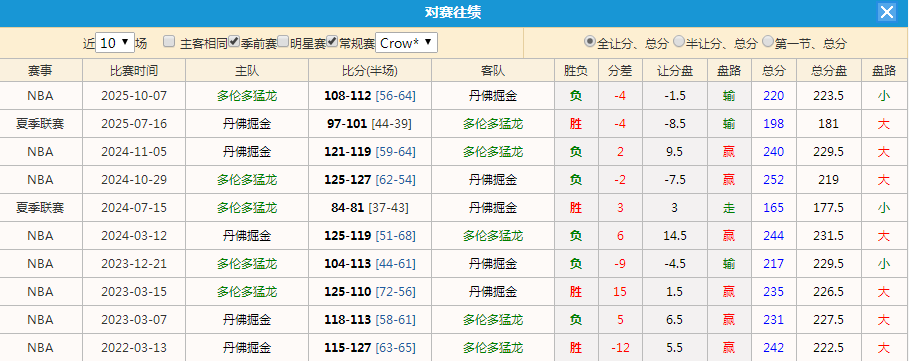This screenshot has width=909, height=361.
Task: Choose the 半让分、总分 radio option
Action: [679, 42]
